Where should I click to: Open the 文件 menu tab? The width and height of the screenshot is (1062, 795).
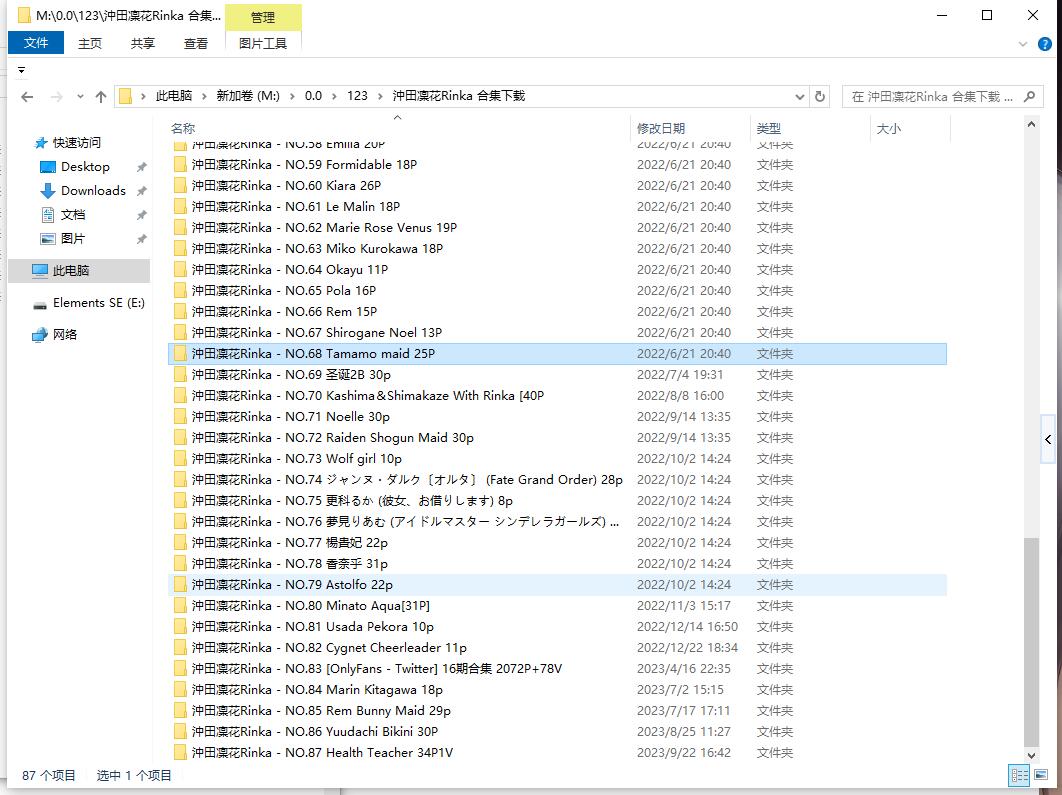[36, 43]
